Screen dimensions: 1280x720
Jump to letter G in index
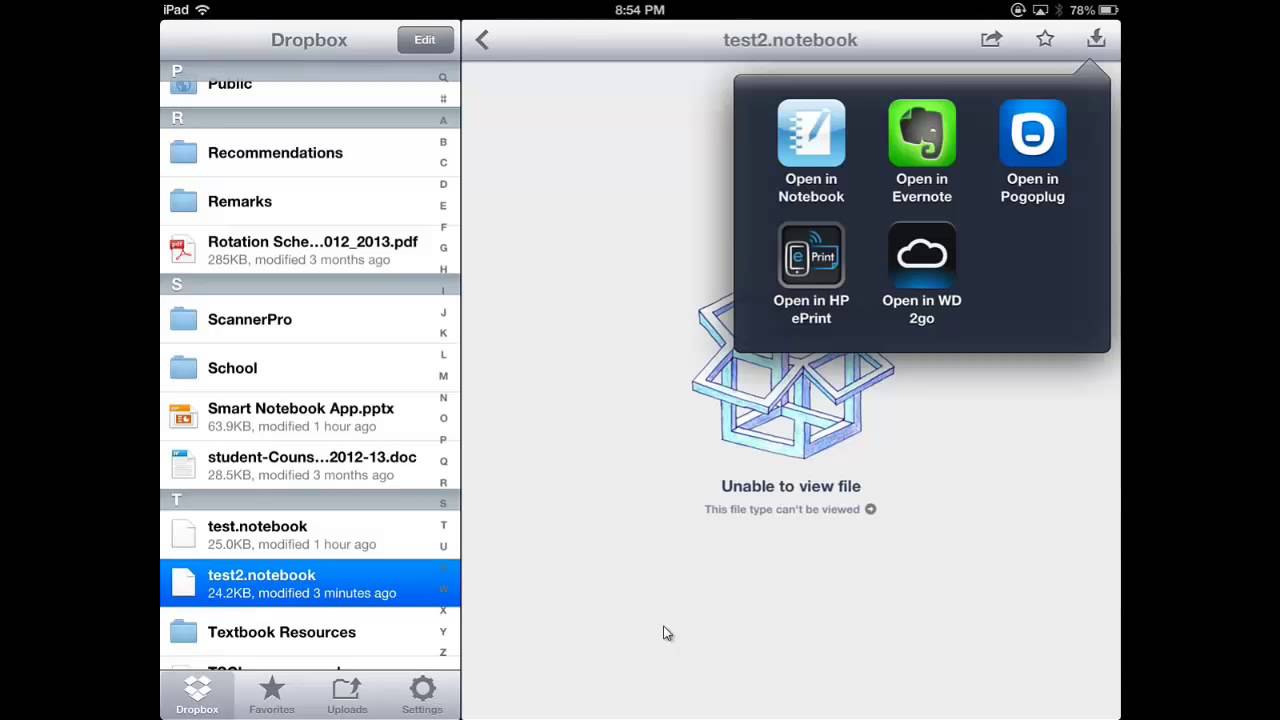point(443,248)
